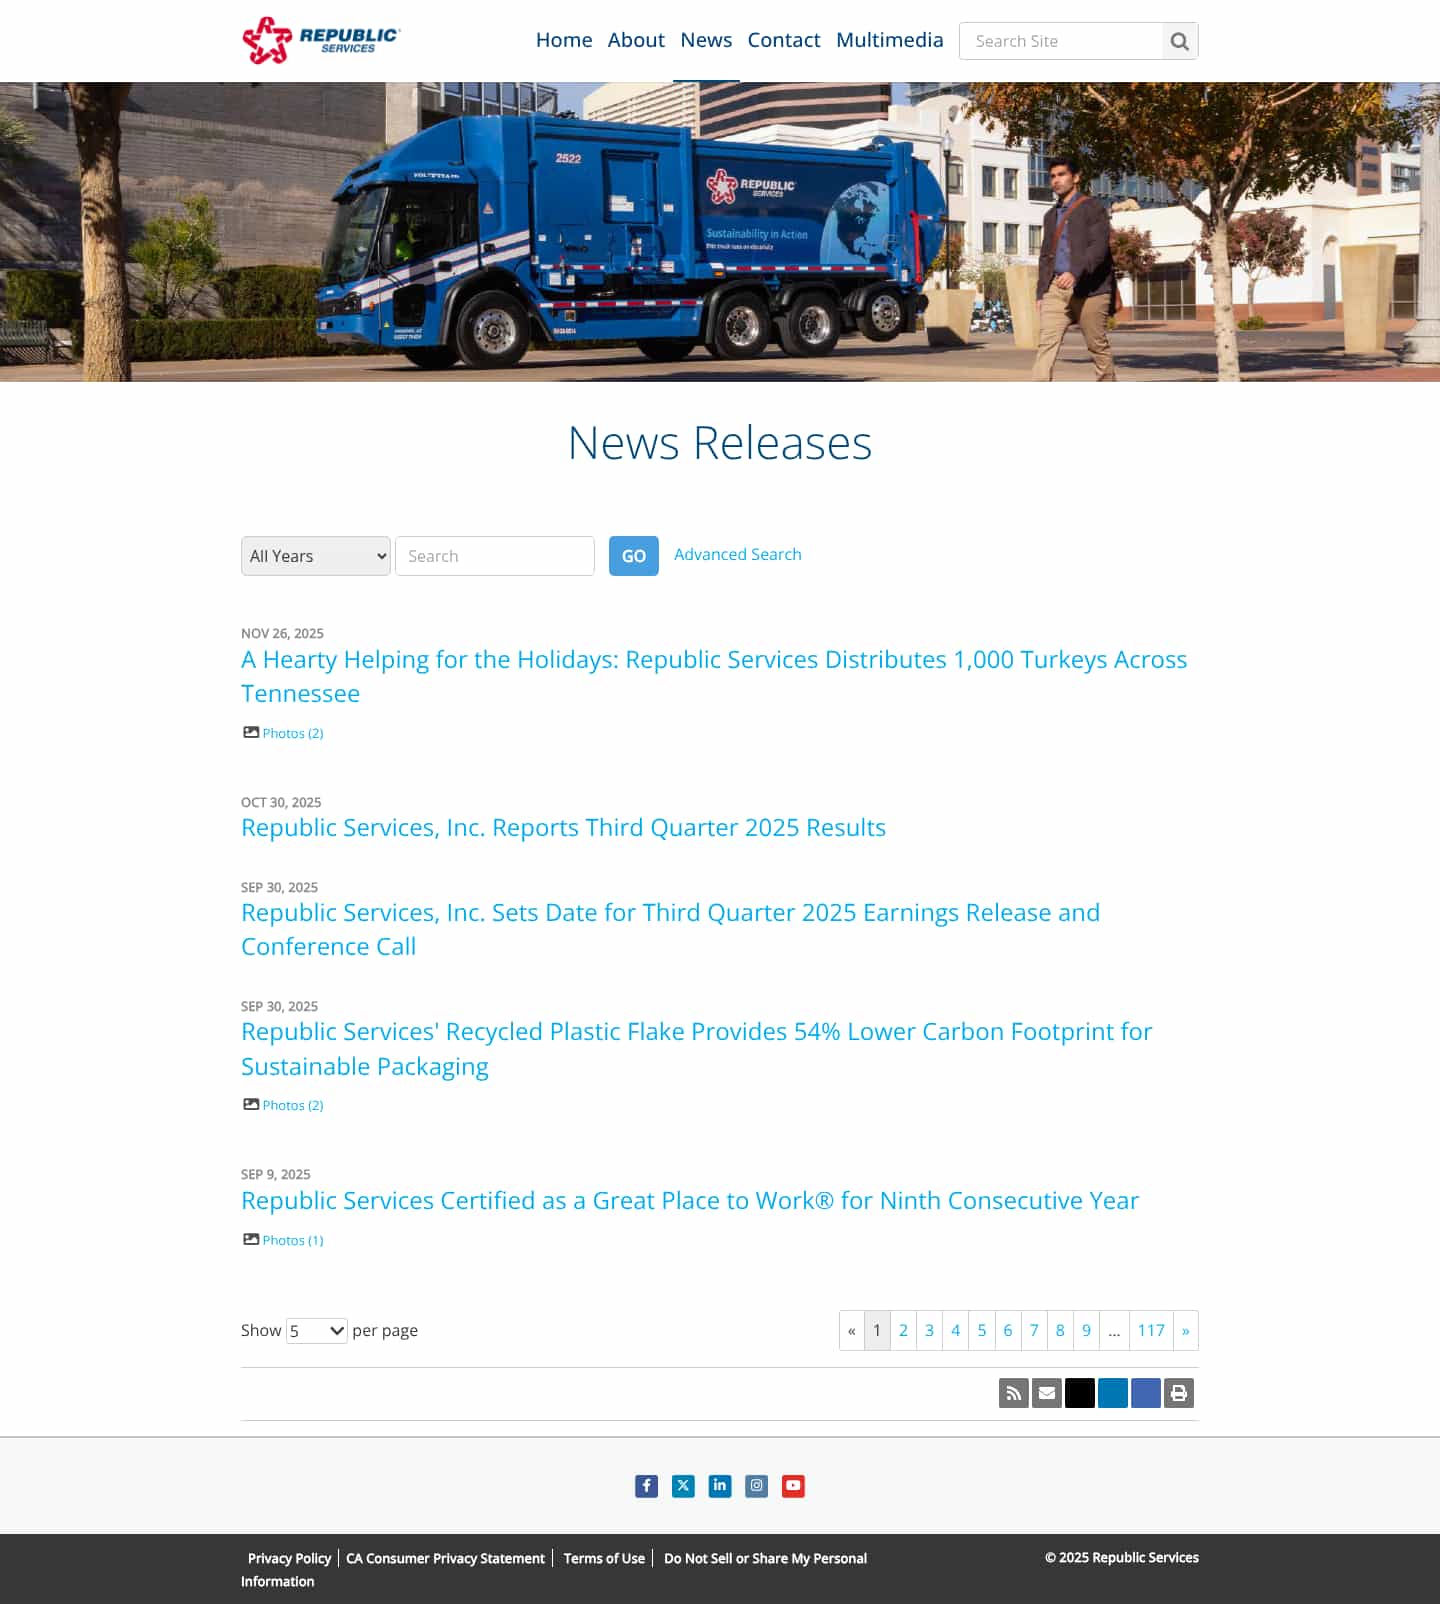
Task: Go to pagination page 3
Action: pyautogui.click(x=929, y=1330)
